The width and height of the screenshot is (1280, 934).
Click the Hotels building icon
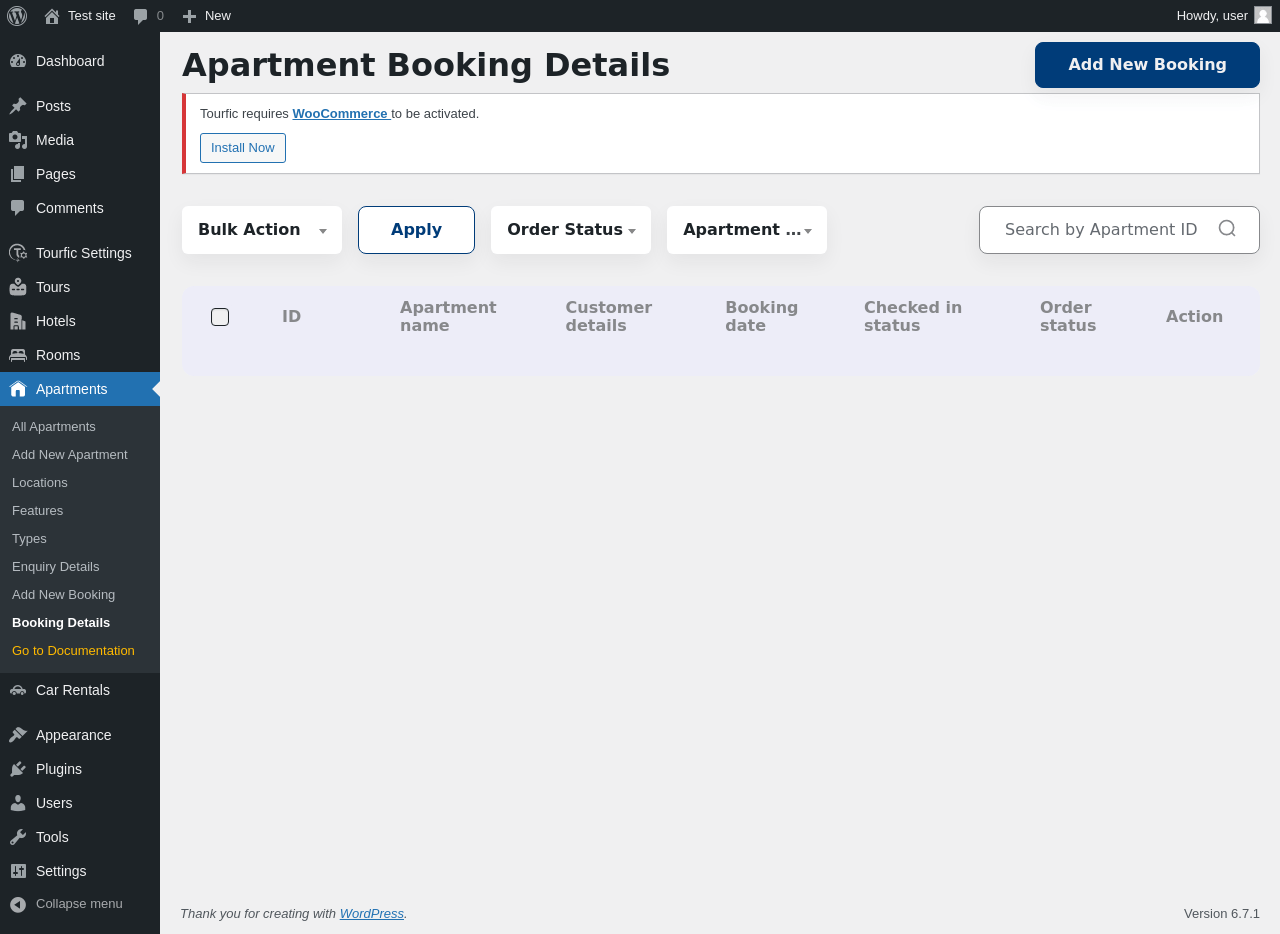point(18,321)
